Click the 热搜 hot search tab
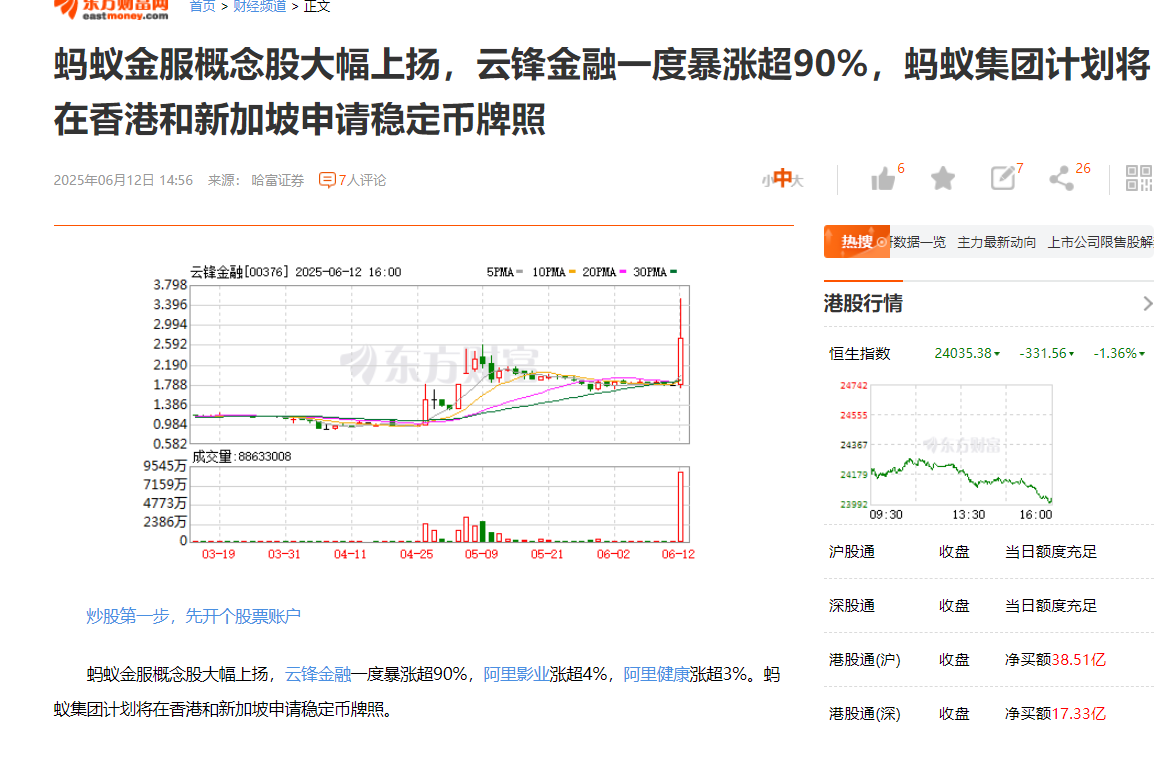 857,242
